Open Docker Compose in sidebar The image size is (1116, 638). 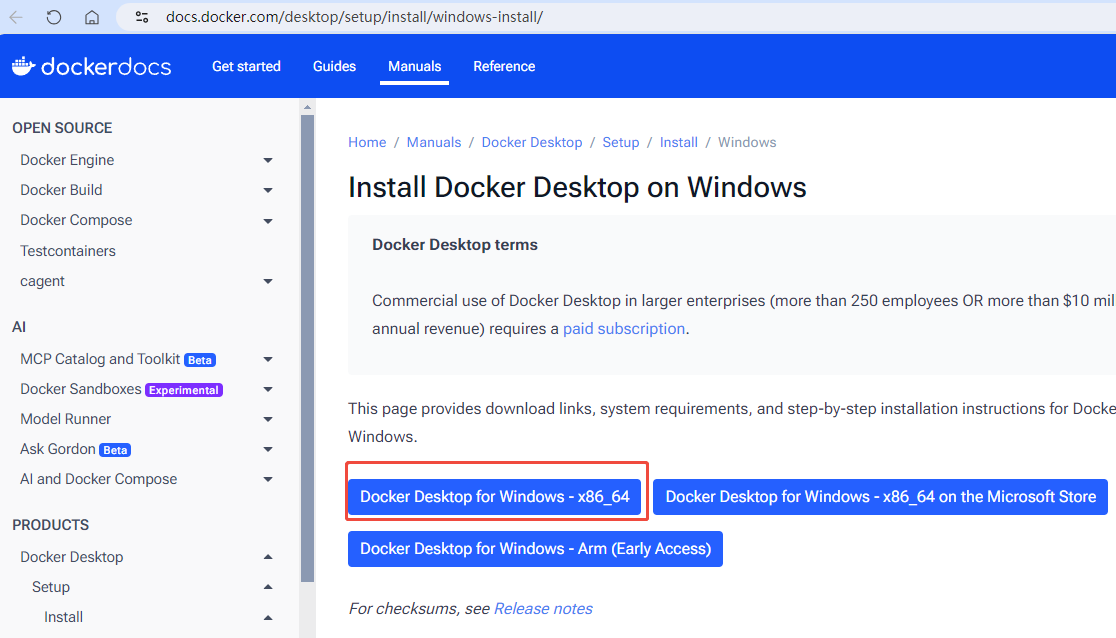click(76, 220)
